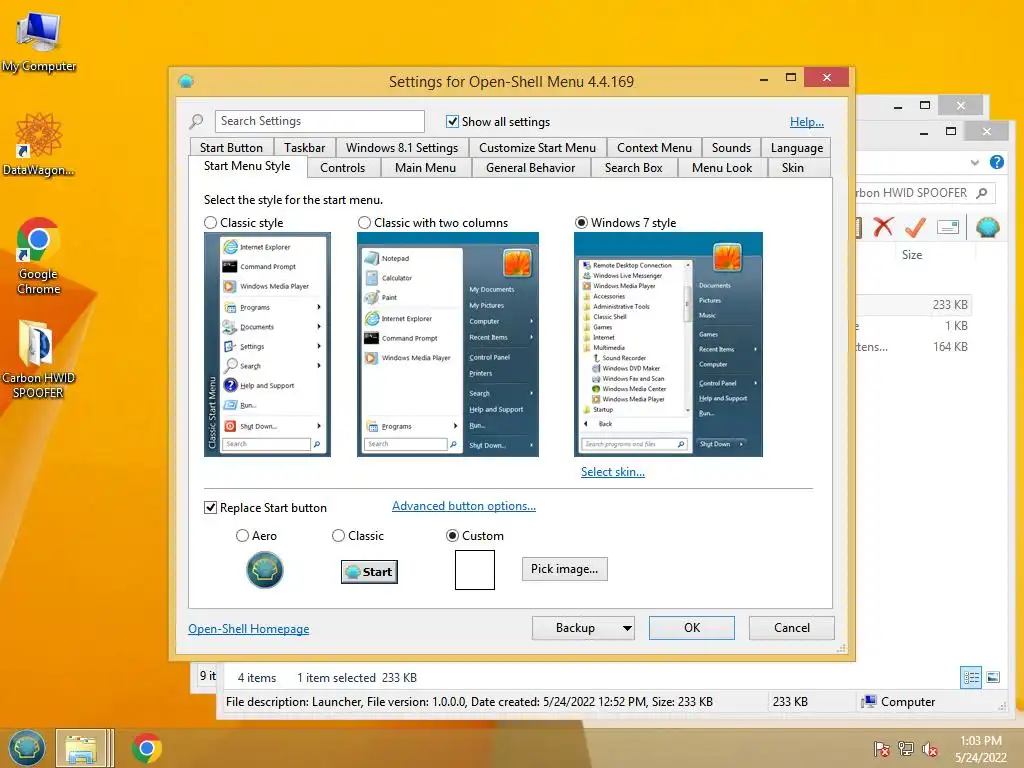The width and height of the screenshot is (1024, 768).
Task: Open the DataWagon desktop shortcut
Action: 38,144
